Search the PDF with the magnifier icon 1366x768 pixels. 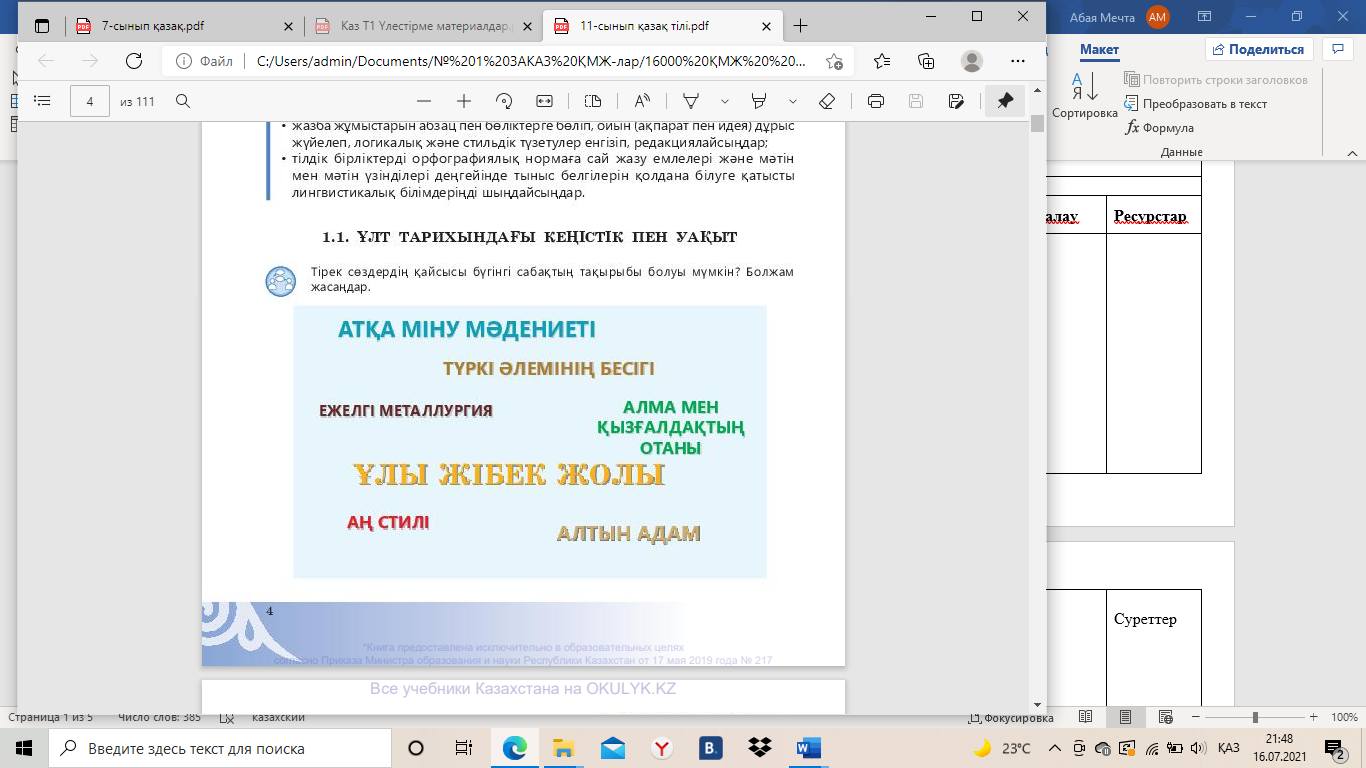(183, 101)
